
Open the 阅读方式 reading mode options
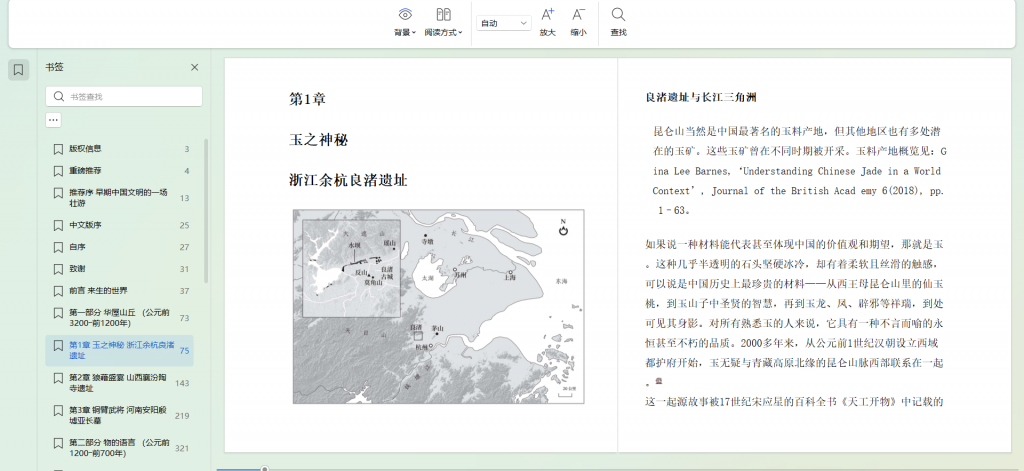pos(443,22)
